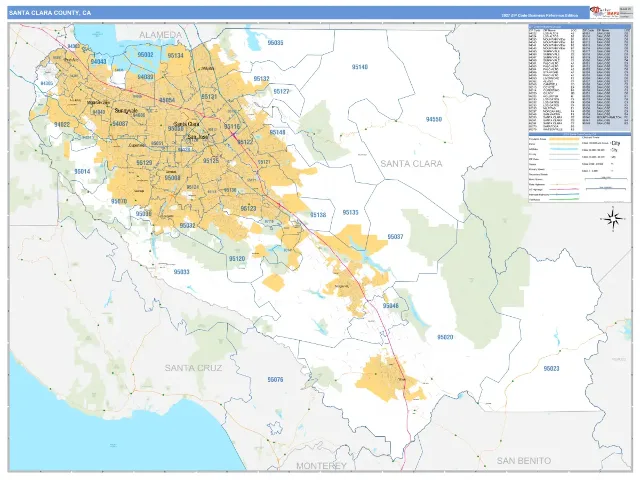Click ZIP code 95008
Image resolution: width=640 pixels, height=480 pixels.
pyautogui.click(x=172, y=178)
